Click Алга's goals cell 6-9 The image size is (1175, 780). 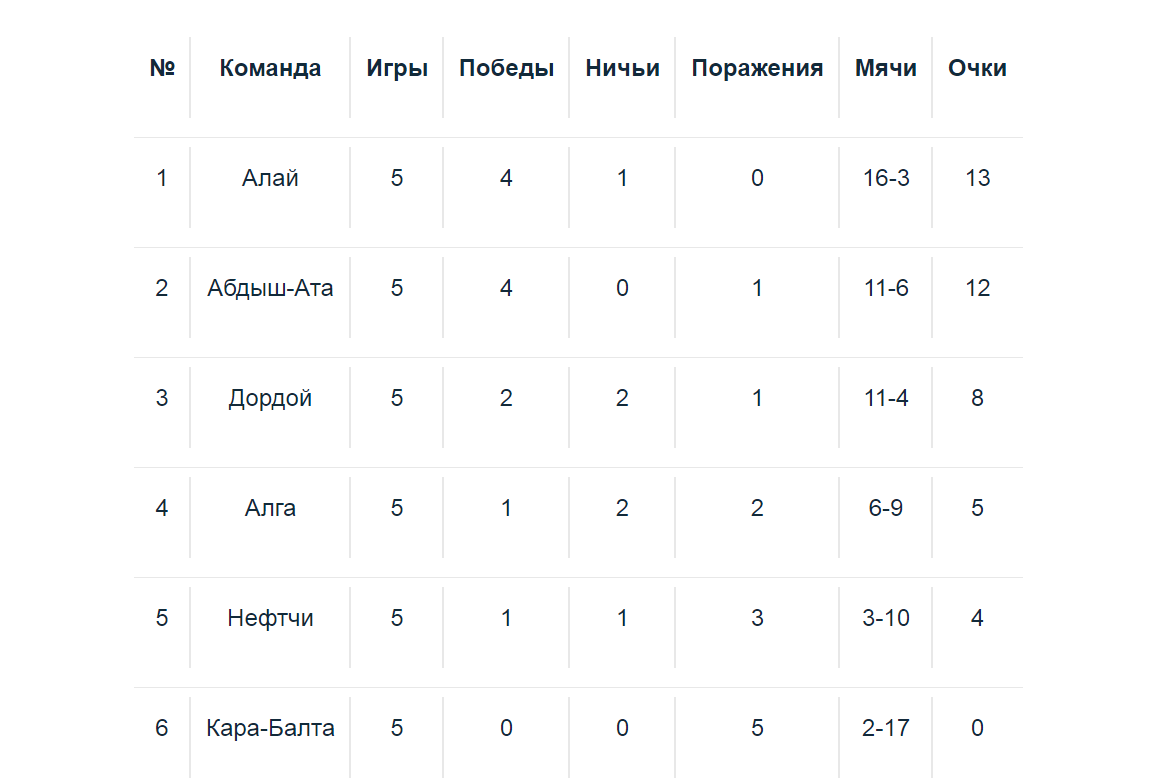point(886,508)
